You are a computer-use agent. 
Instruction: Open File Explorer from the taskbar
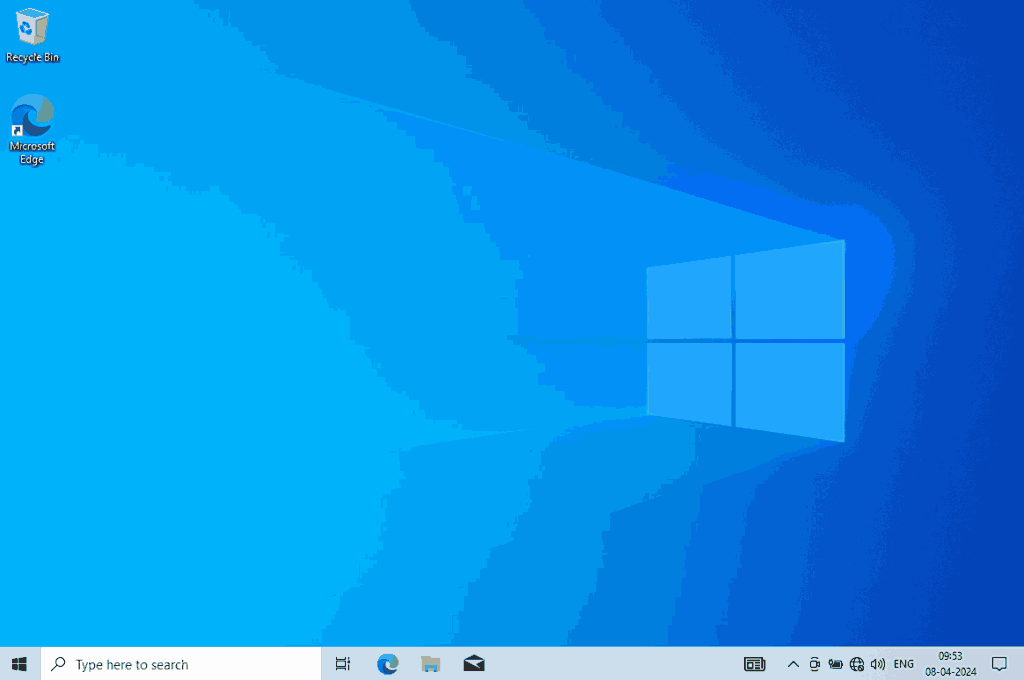point(430,664)
